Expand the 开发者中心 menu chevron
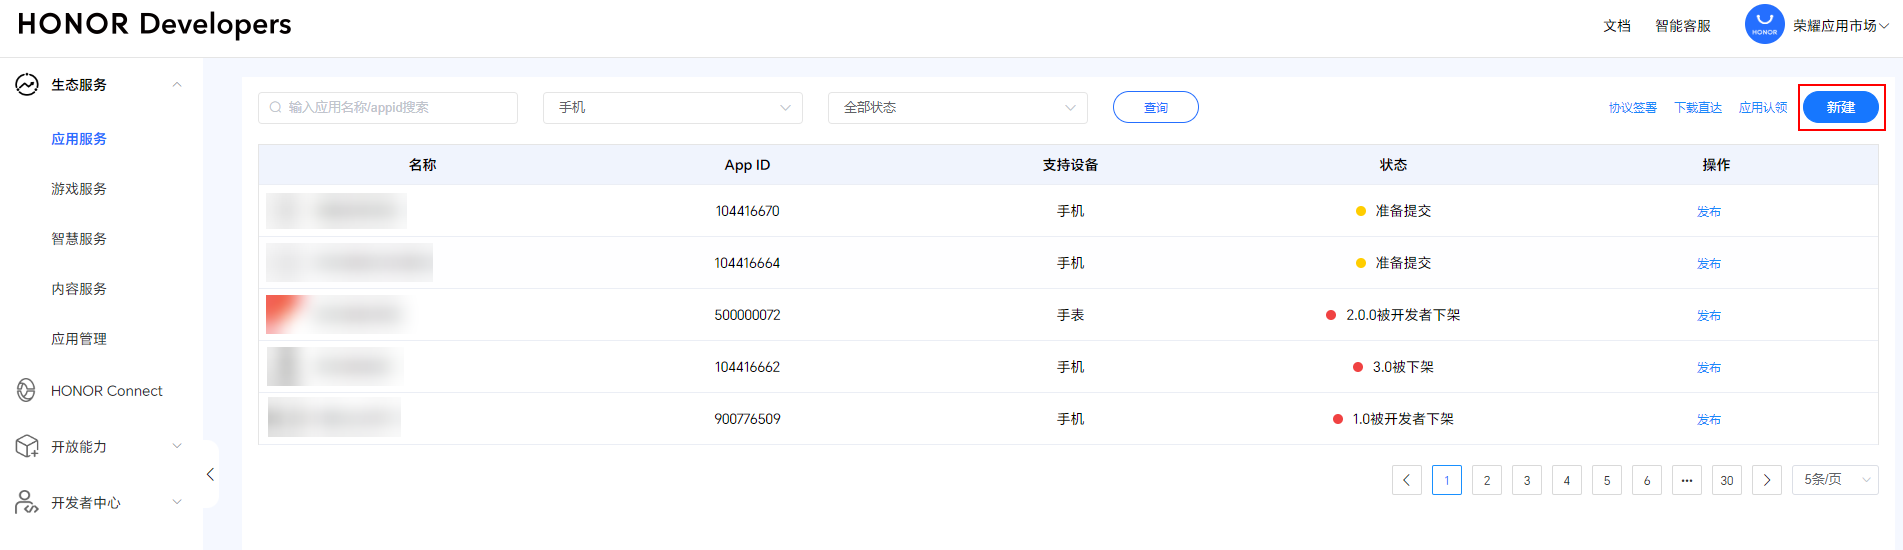Screen dimensions: 1903x550 point(177,502)
